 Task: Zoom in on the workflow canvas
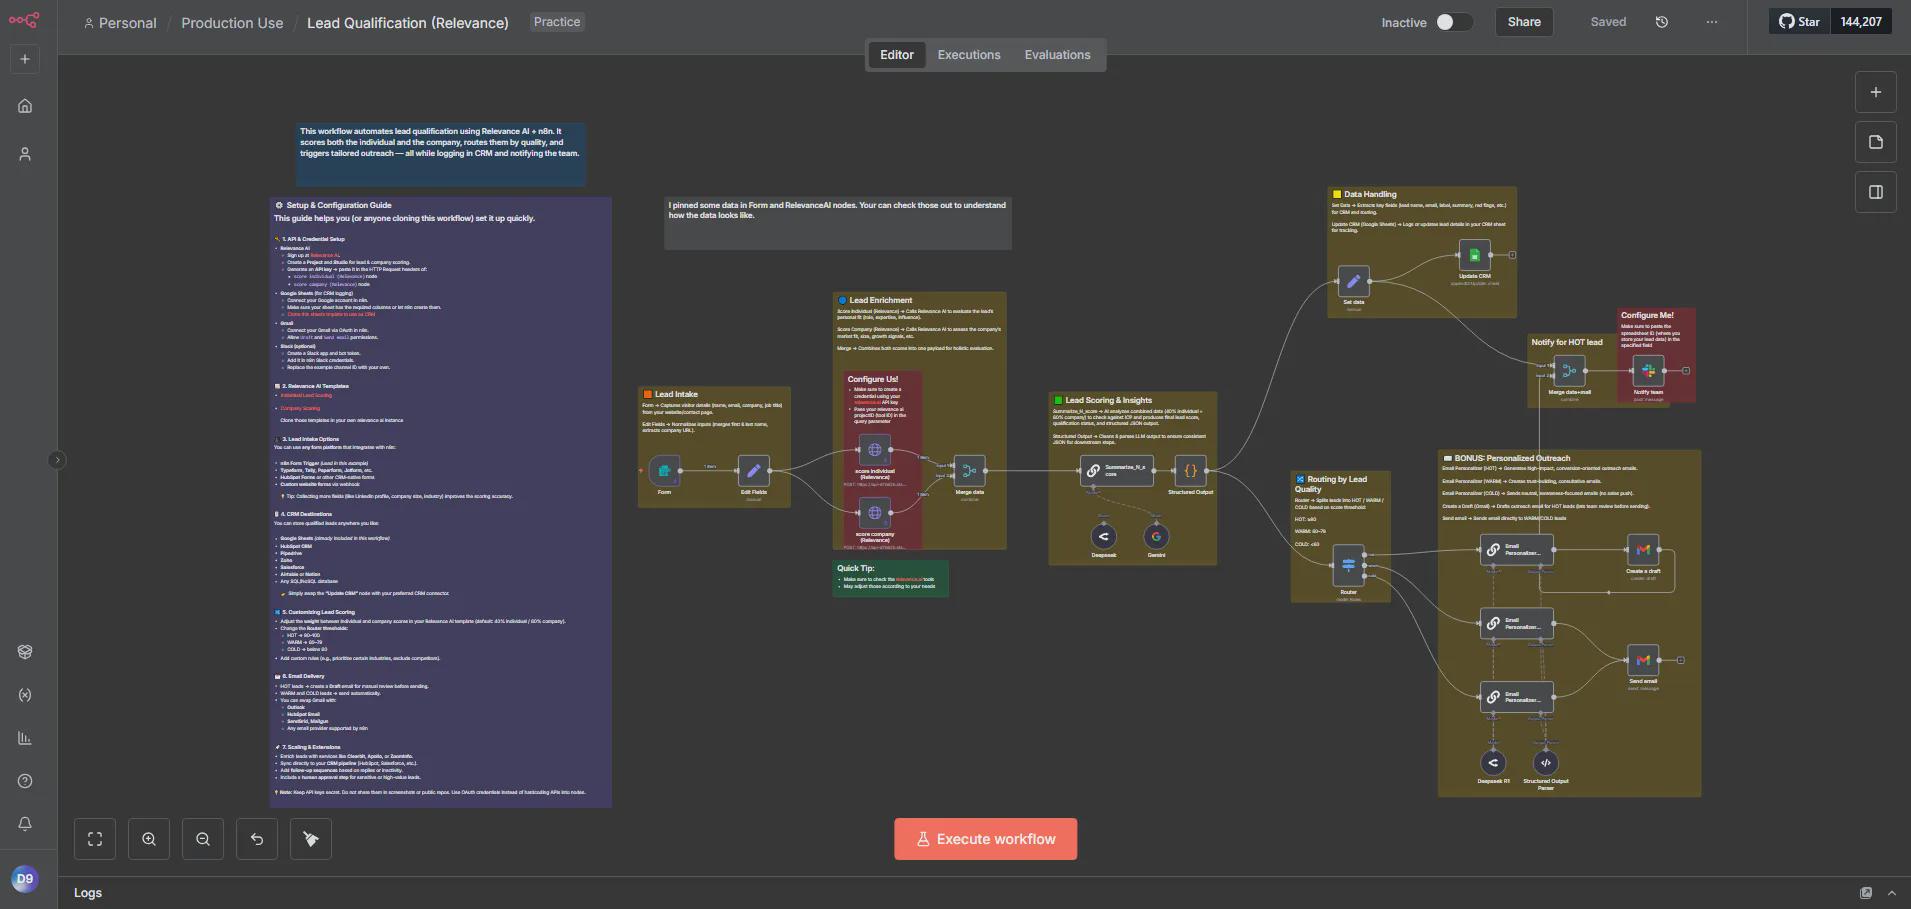pos(149,839)
